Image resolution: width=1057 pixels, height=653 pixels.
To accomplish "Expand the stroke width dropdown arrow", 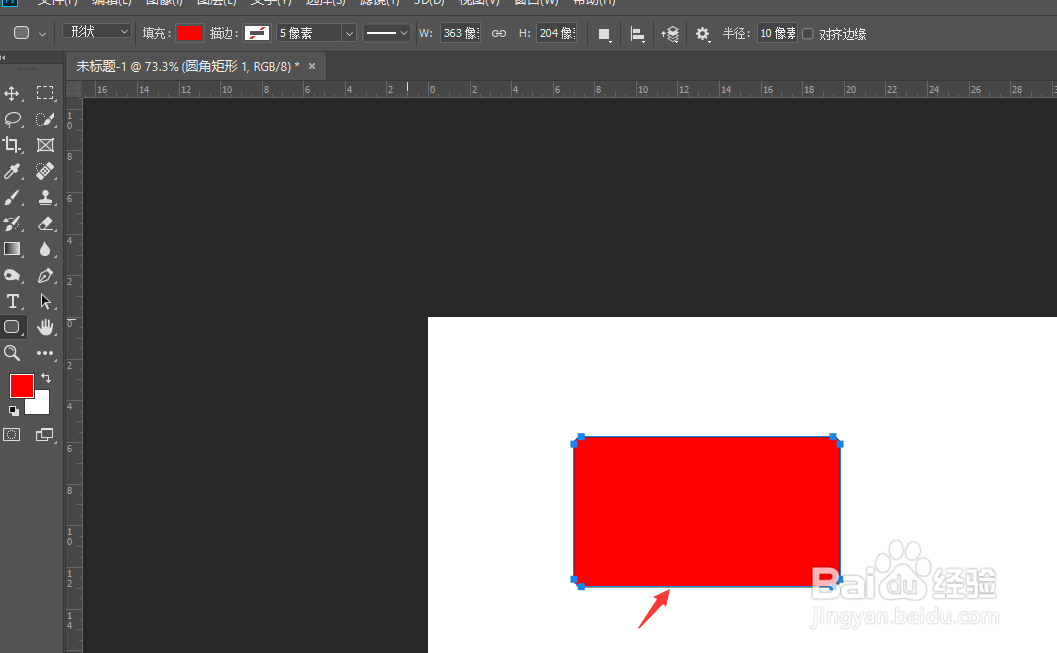I will [x=349, y=33].
